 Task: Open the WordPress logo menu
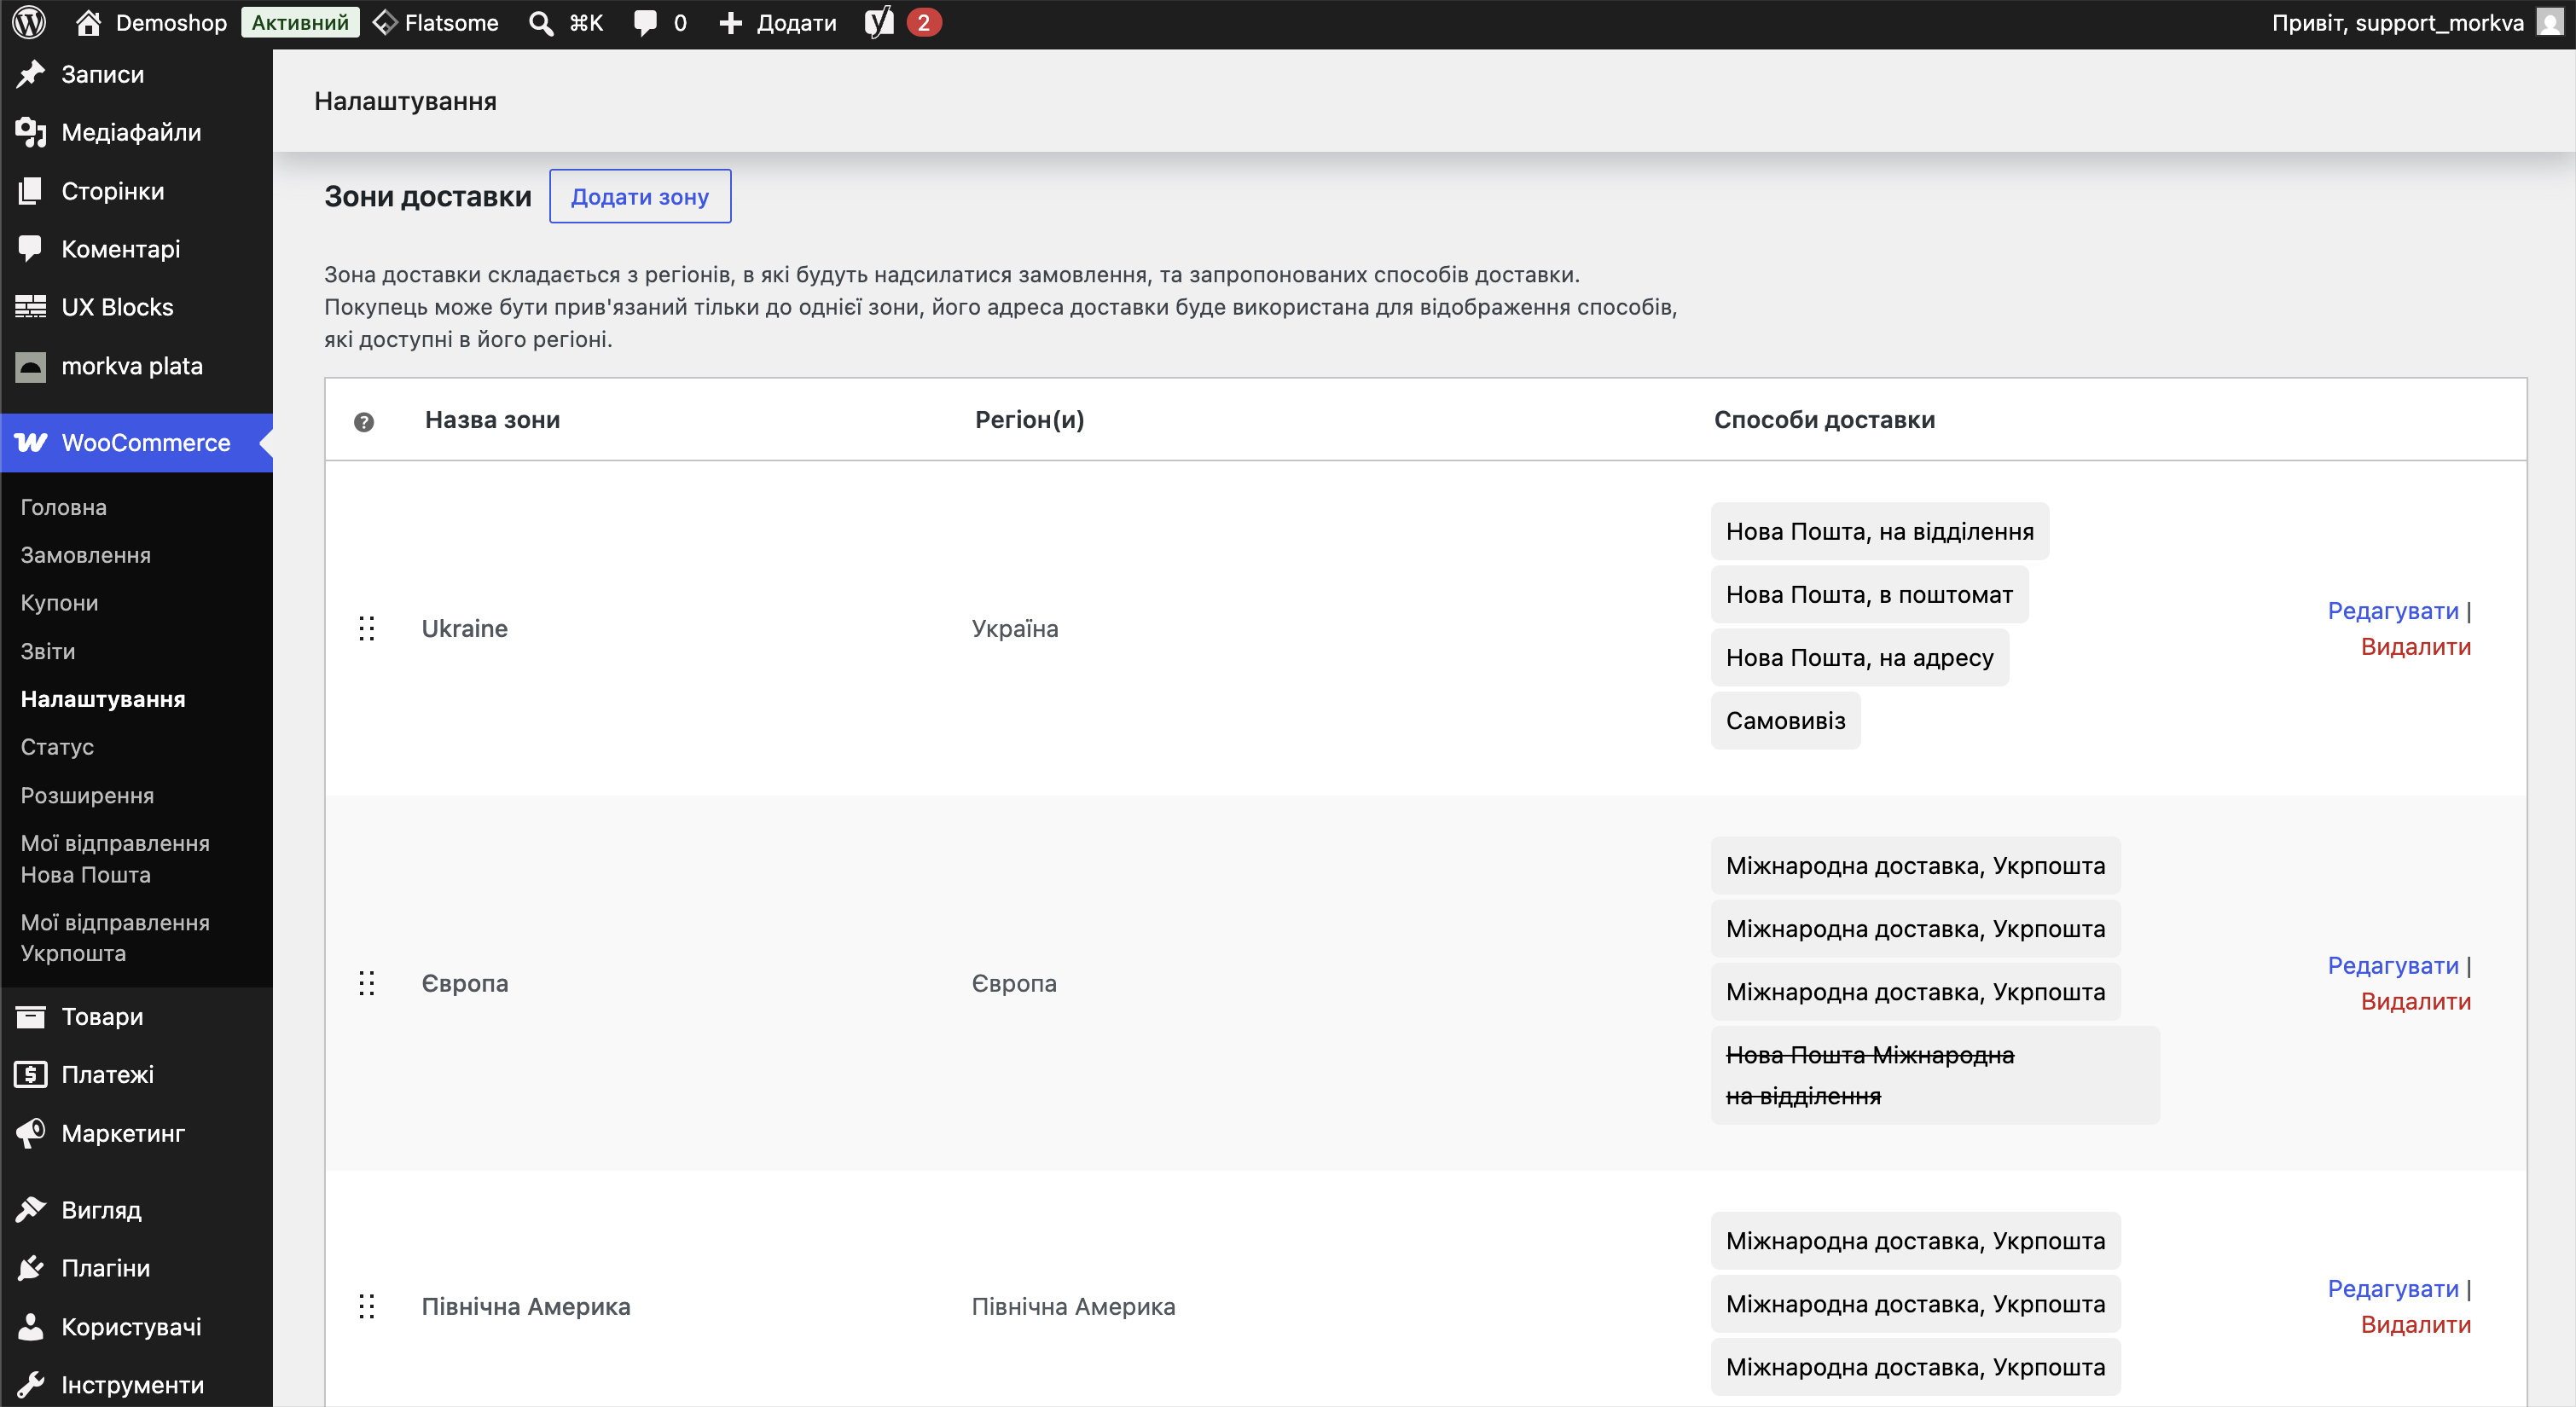pos(29,23)
